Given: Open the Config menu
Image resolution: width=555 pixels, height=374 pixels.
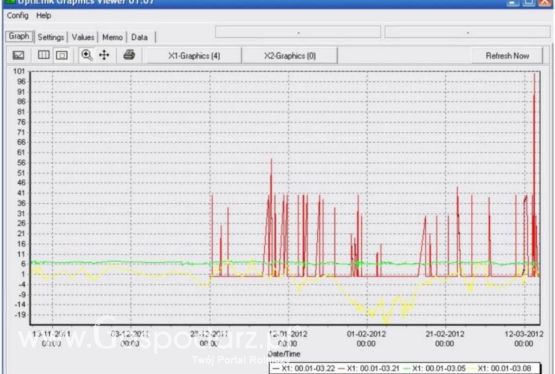Looking at the screenshot, I should (18, 16).
